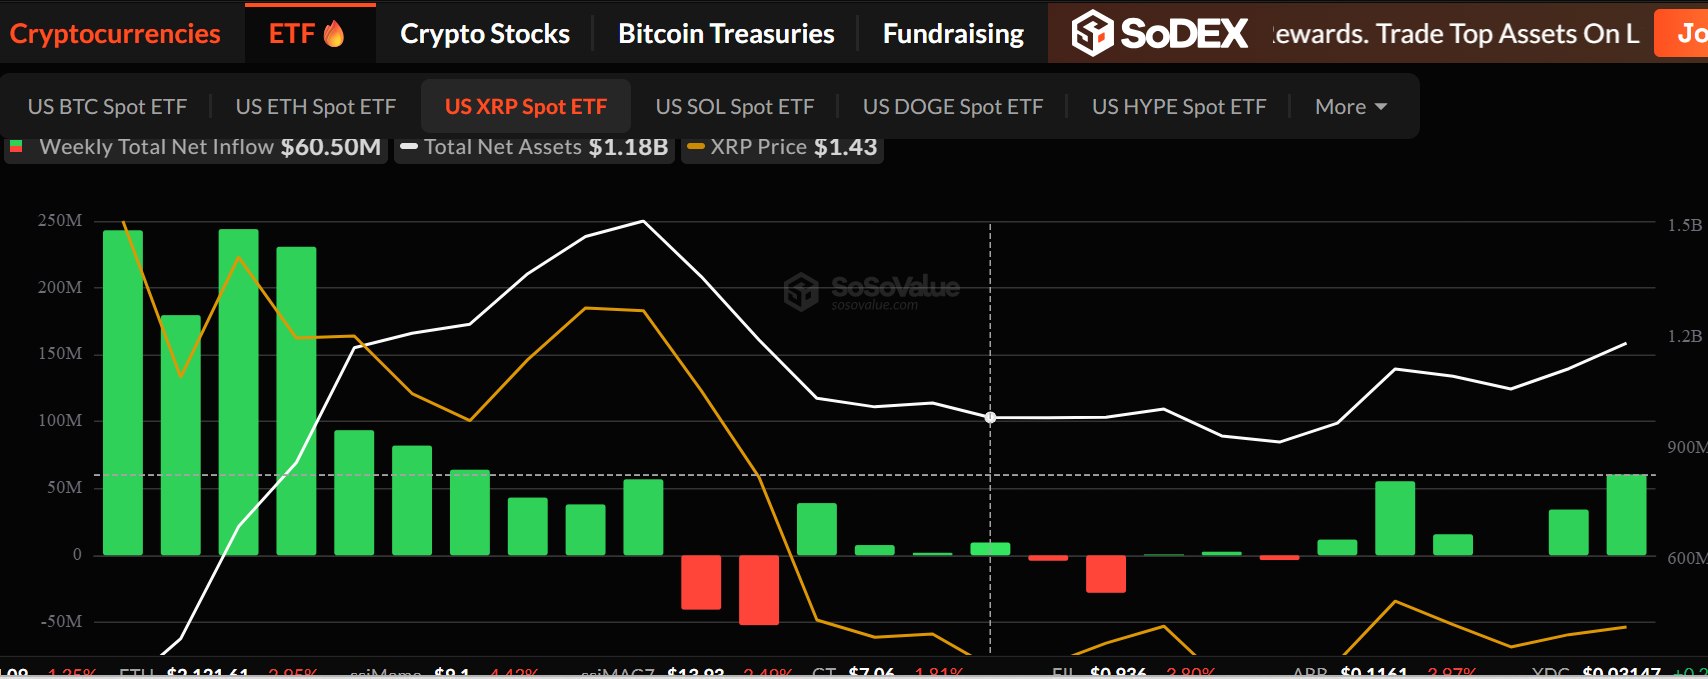Click the 100M axis label
1708x679 pixels.
click(60, 420)
